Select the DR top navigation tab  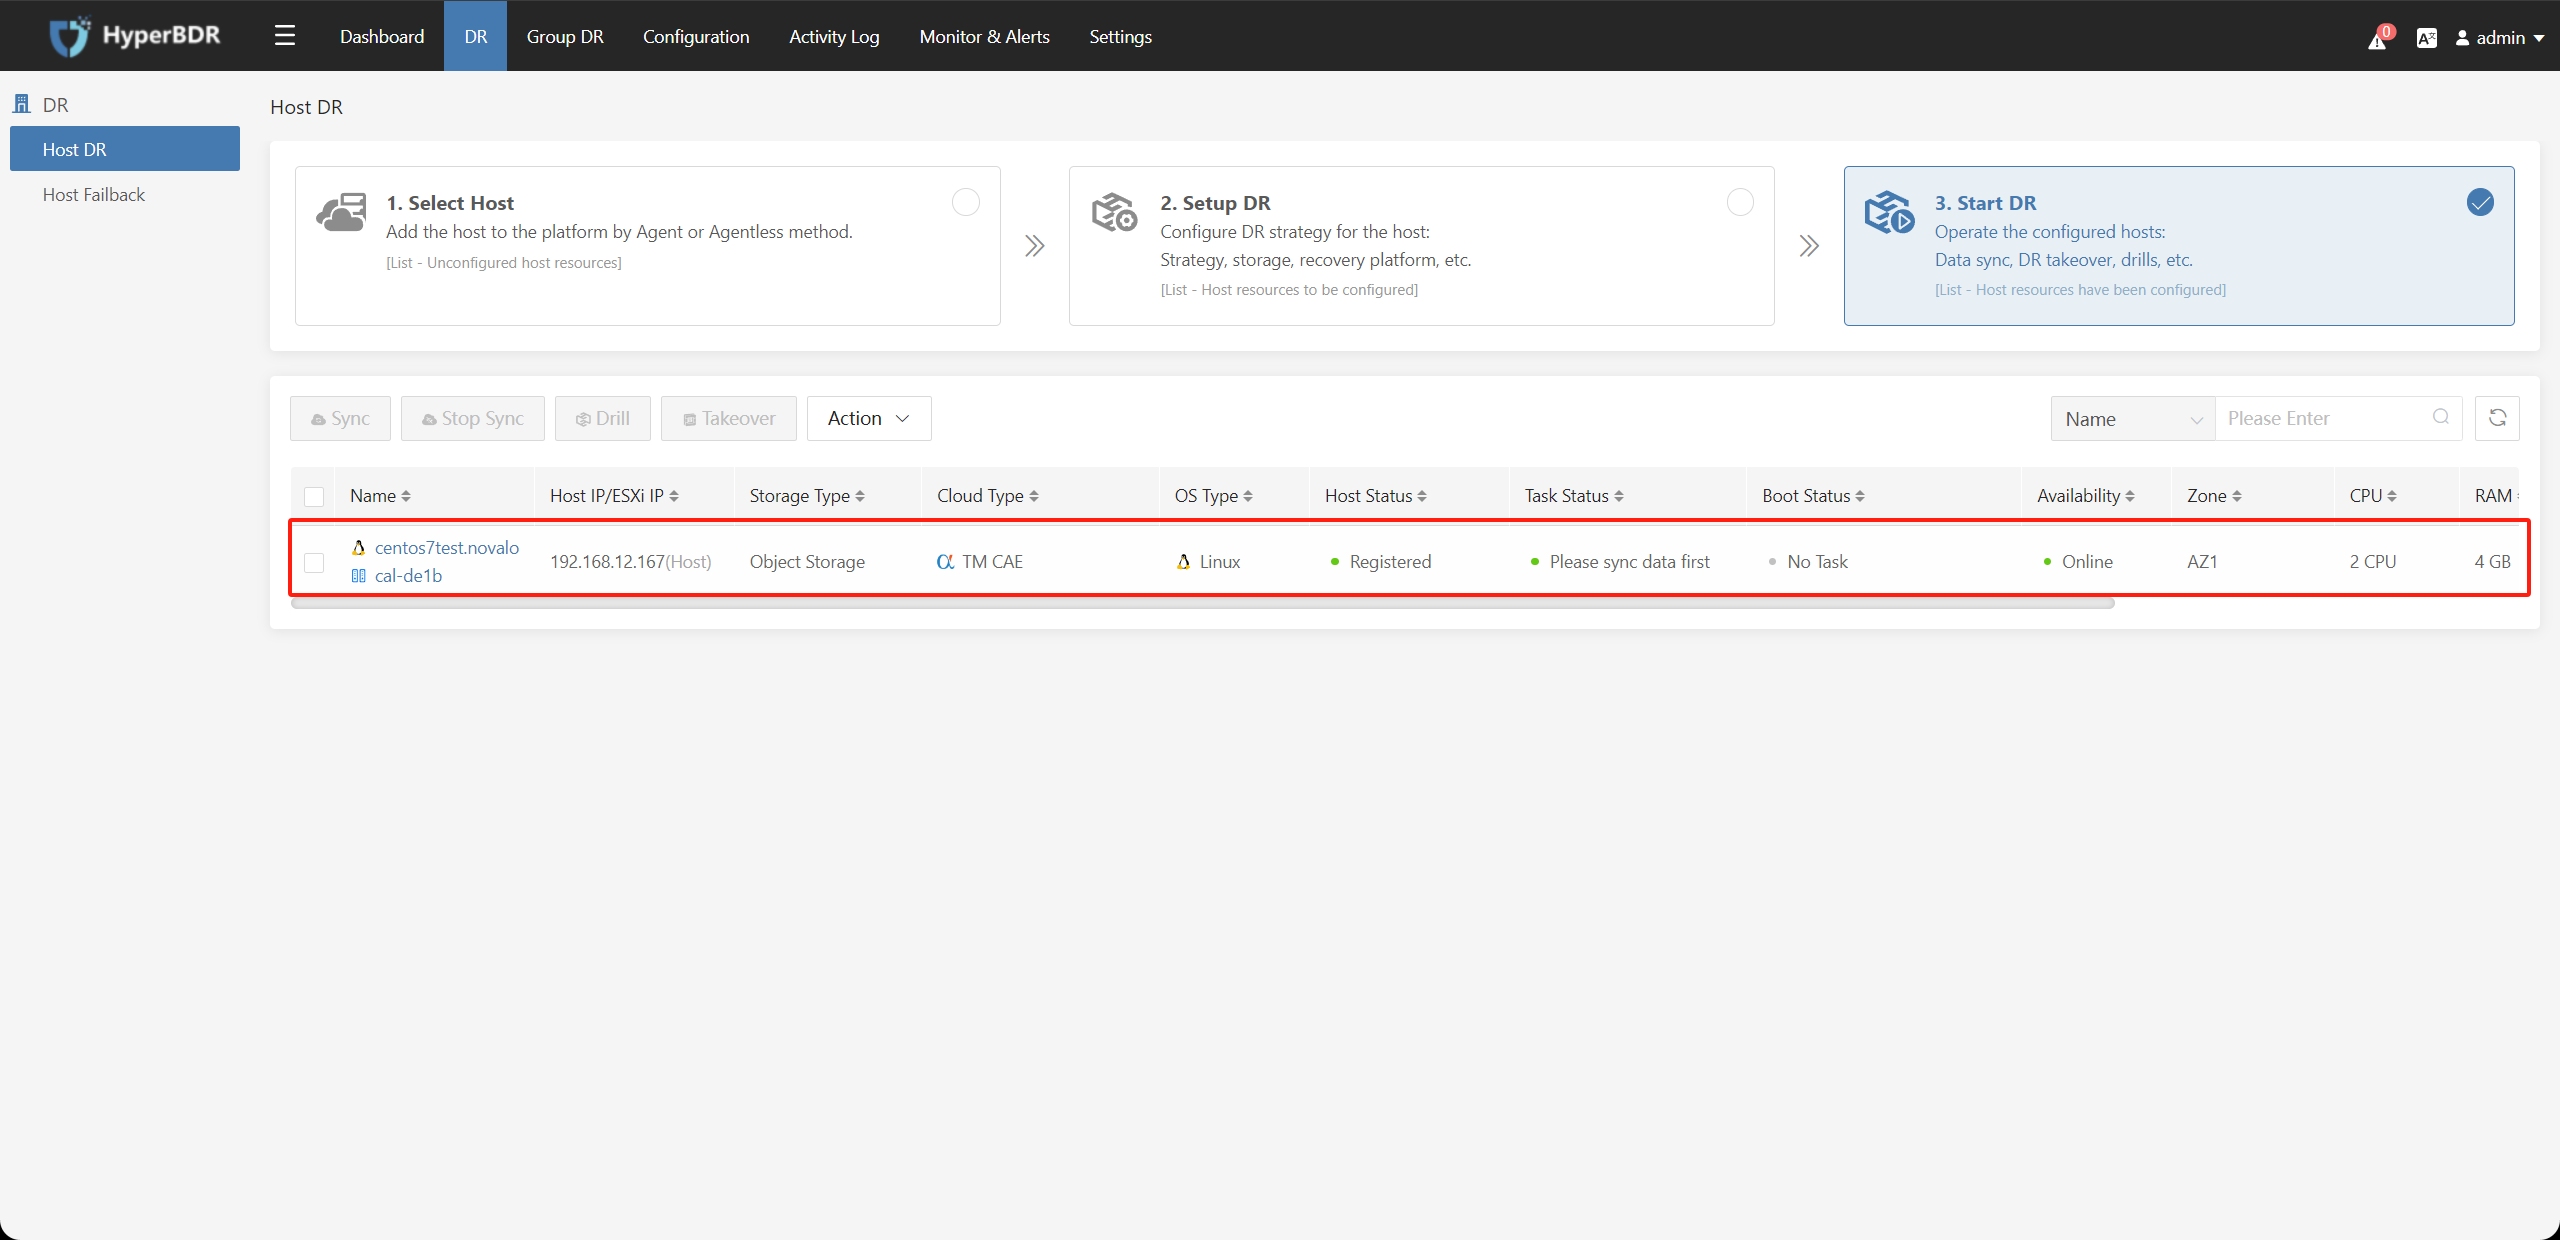(476, 36)
